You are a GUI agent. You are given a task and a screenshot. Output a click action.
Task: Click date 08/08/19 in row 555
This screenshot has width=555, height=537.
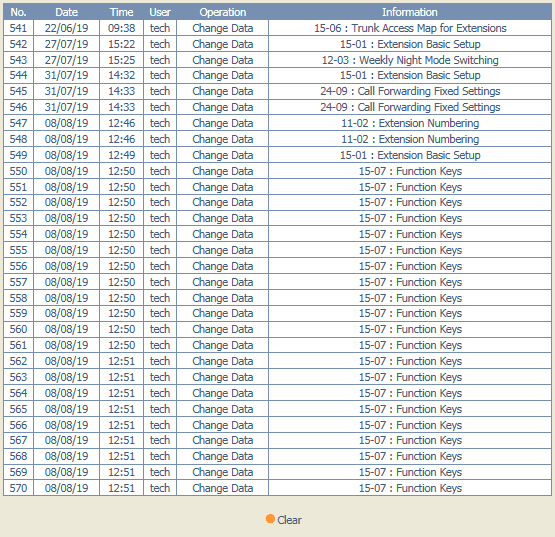click(67, 250)
